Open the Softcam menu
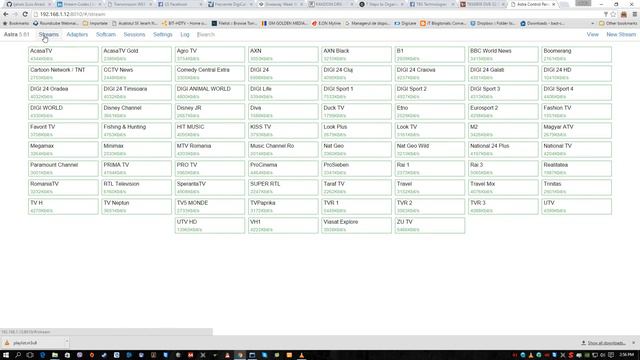This screenshot has width=640, height=360. [x=106, y=34]
